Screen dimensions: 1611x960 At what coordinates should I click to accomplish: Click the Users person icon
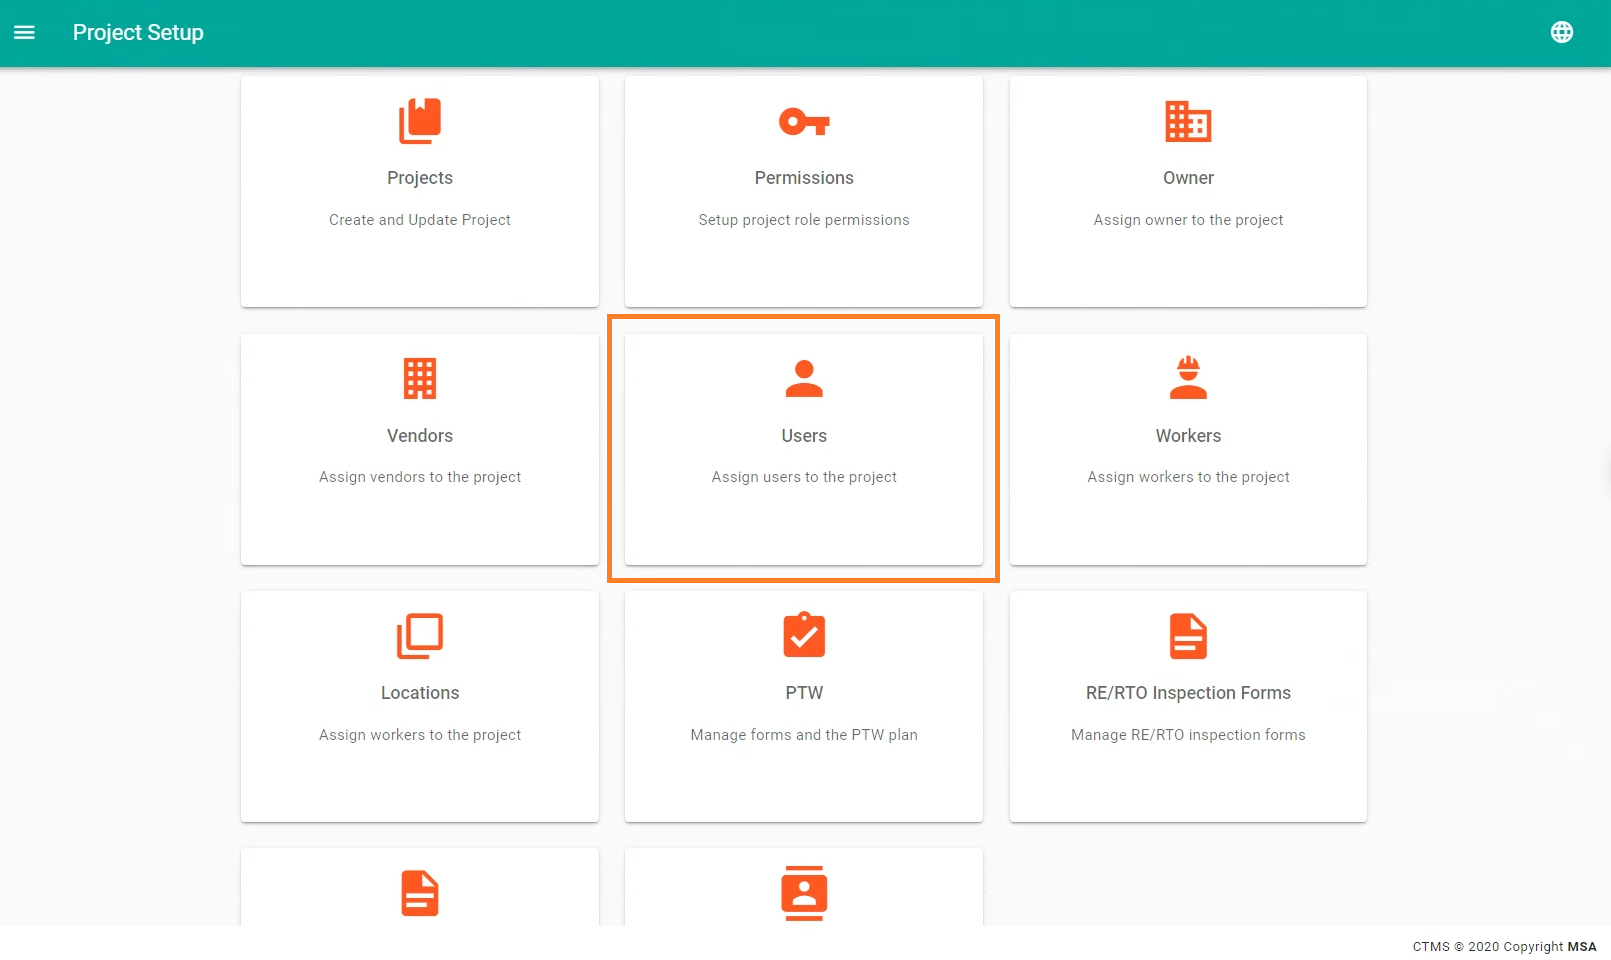click(x=804, y=379)
